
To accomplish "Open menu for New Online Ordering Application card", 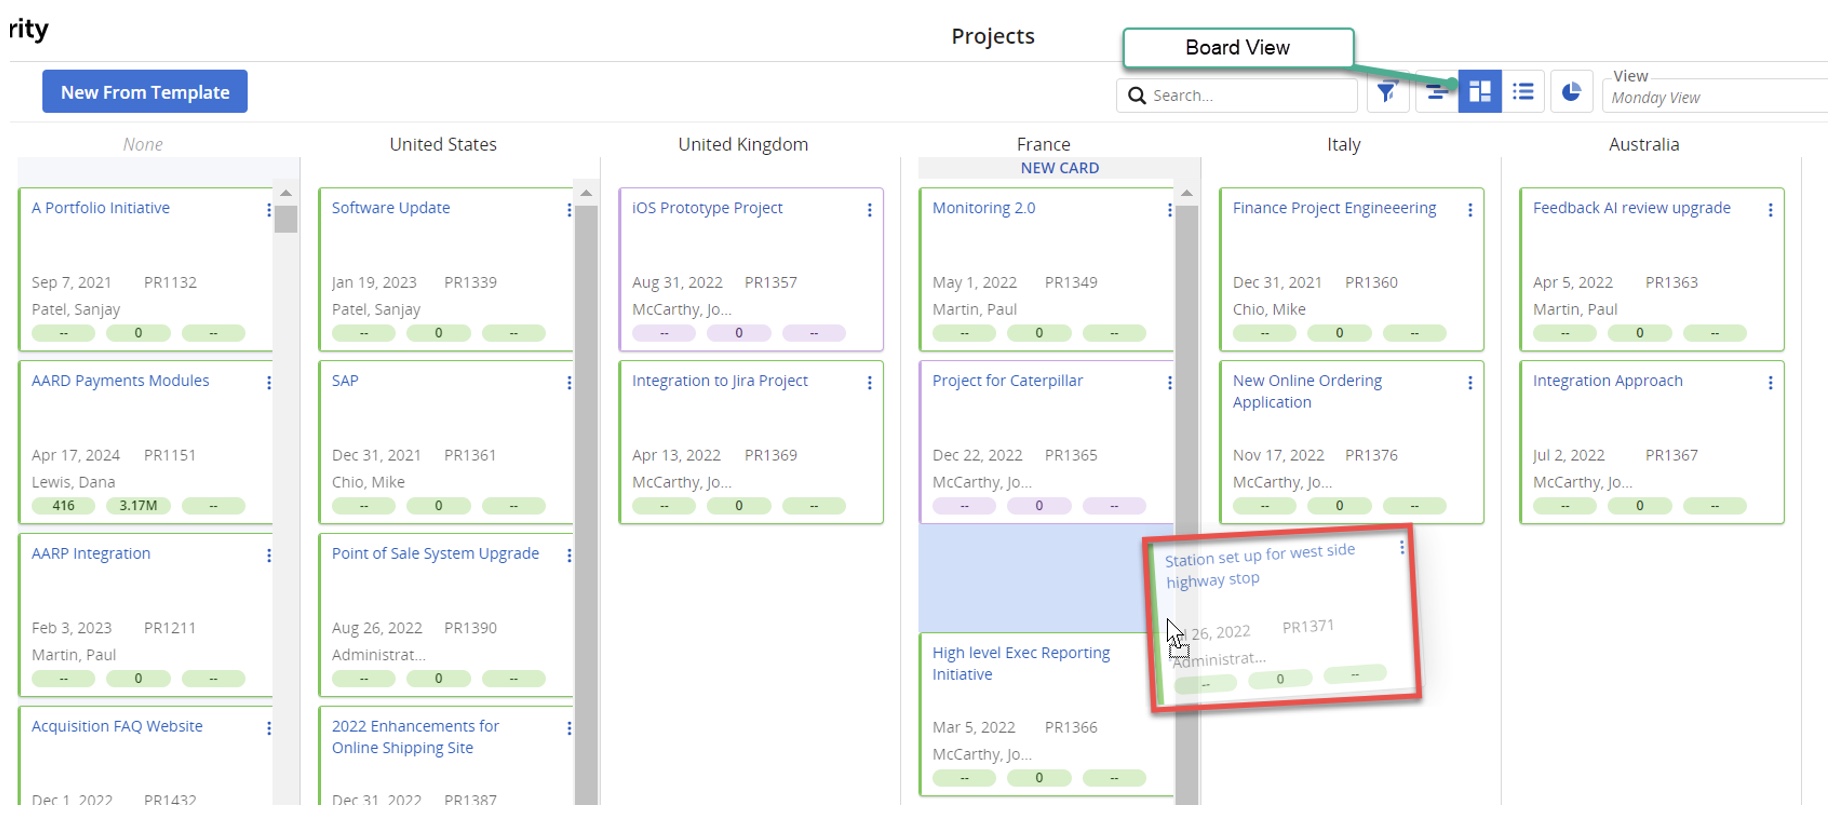I will pyautogui.click(x=1470, y=383).
